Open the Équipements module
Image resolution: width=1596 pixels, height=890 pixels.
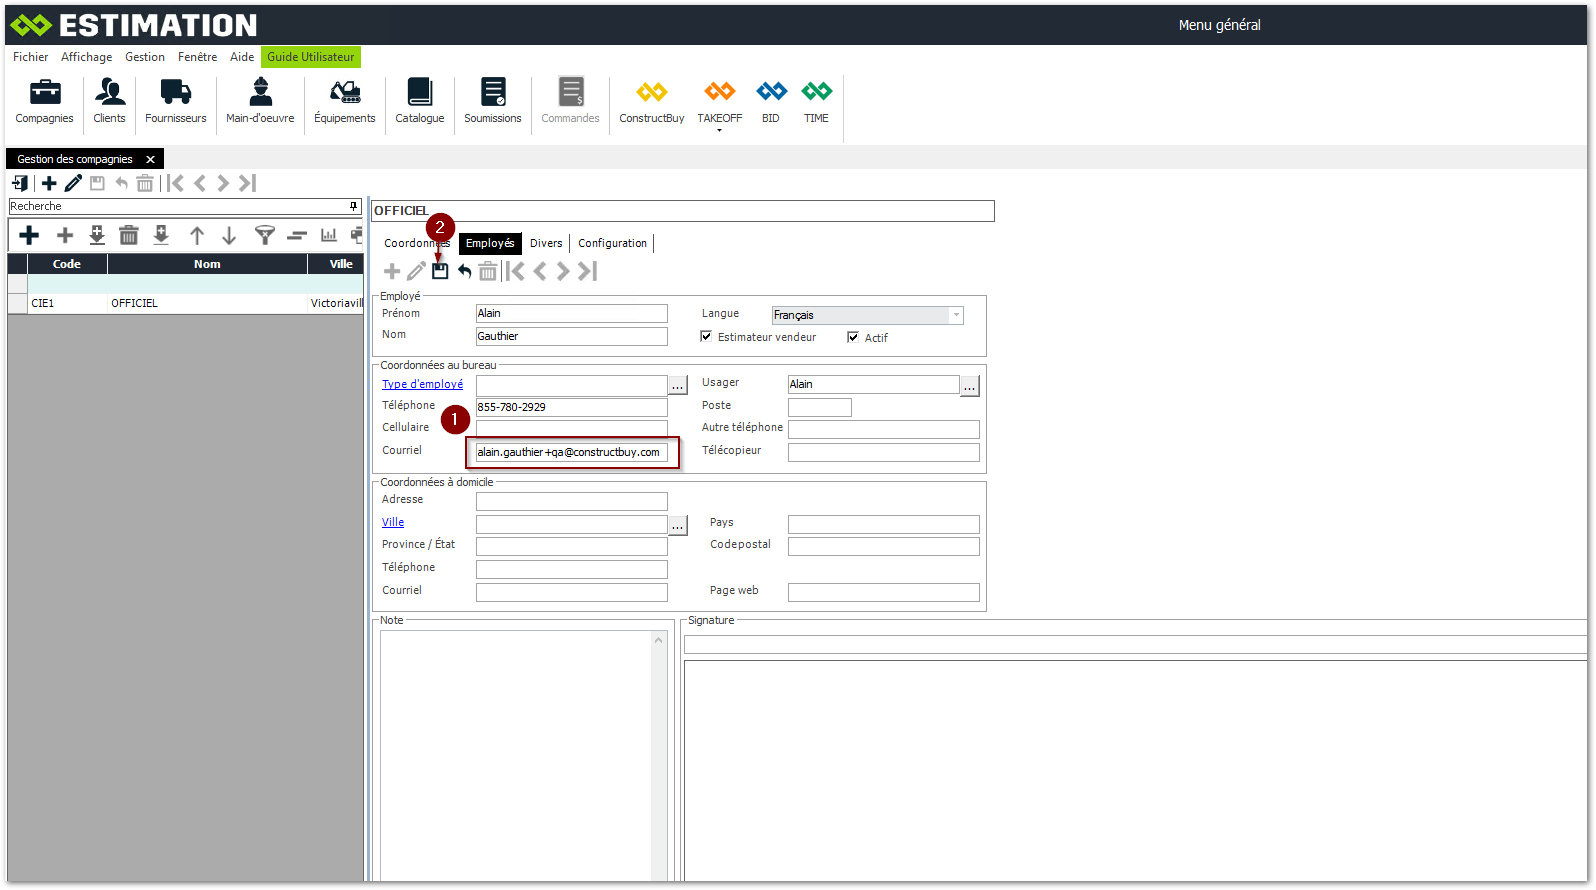coord(344,101)
